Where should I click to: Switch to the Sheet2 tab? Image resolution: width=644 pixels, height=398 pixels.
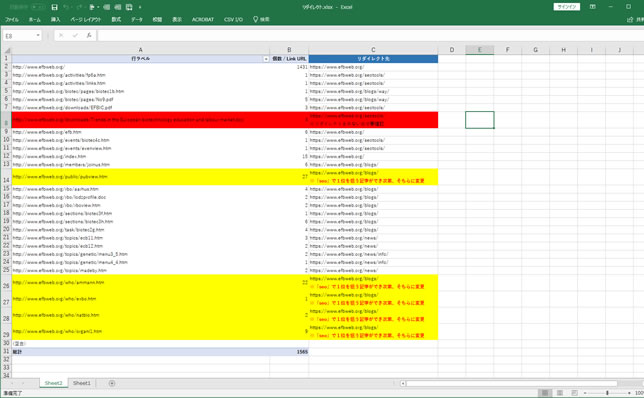[x=53, y=383]
